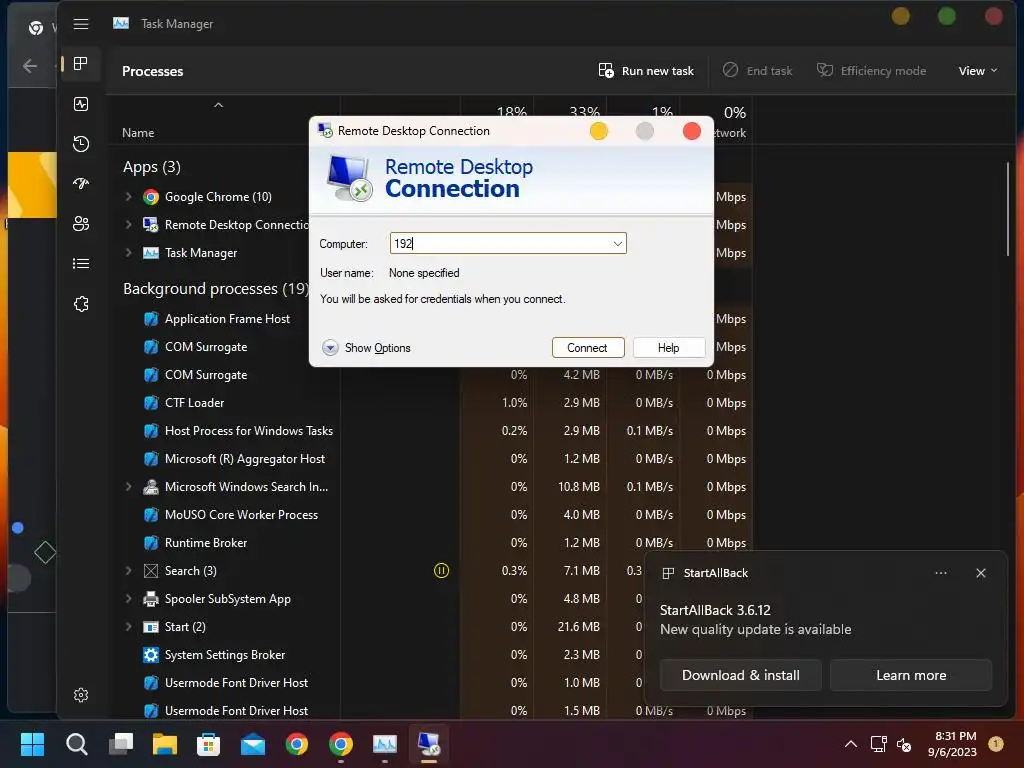Show hidden system tray icons

pyautogui.click(x=850, y=744)
